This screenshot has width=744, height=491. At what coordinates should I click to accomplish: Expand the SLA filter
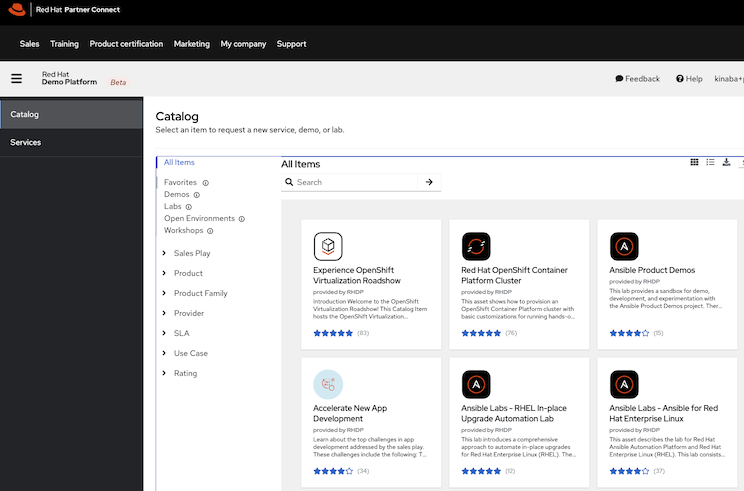[x=176, y=333]
